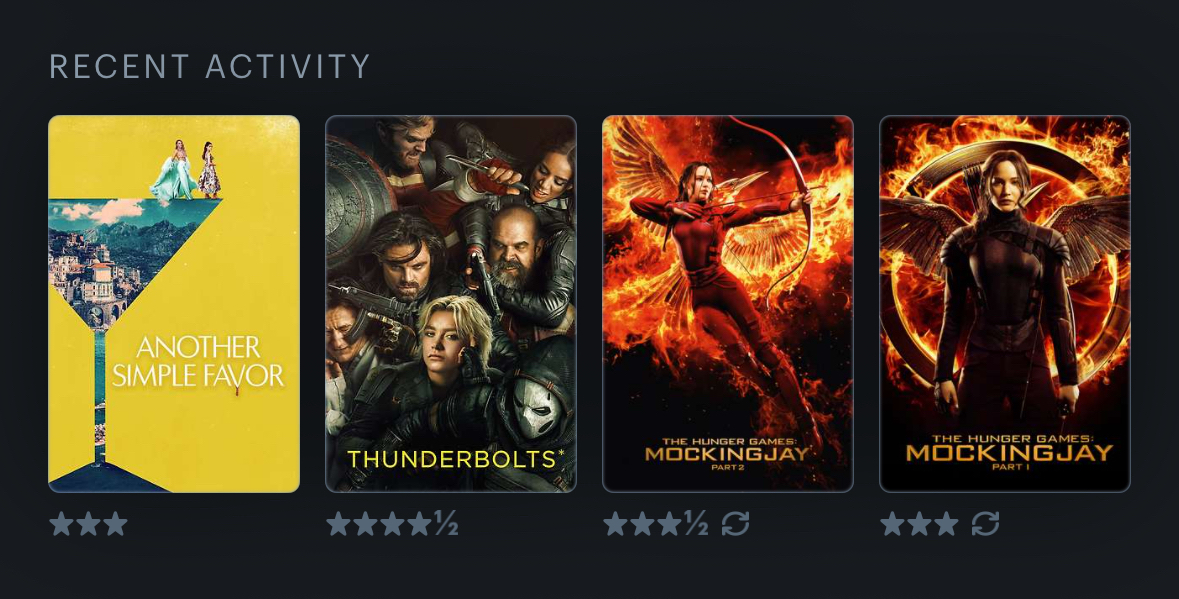Click the third star under Mockingjay Part 1

946,524
